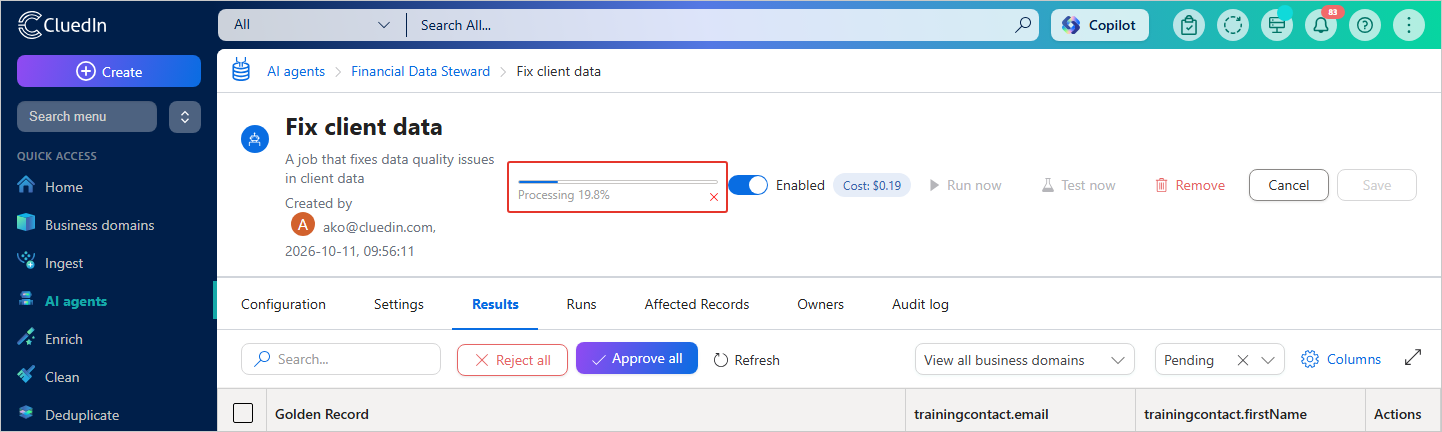Open the server monitor icon in header
Screen dimensions: 1442x432
(1277, 25)
